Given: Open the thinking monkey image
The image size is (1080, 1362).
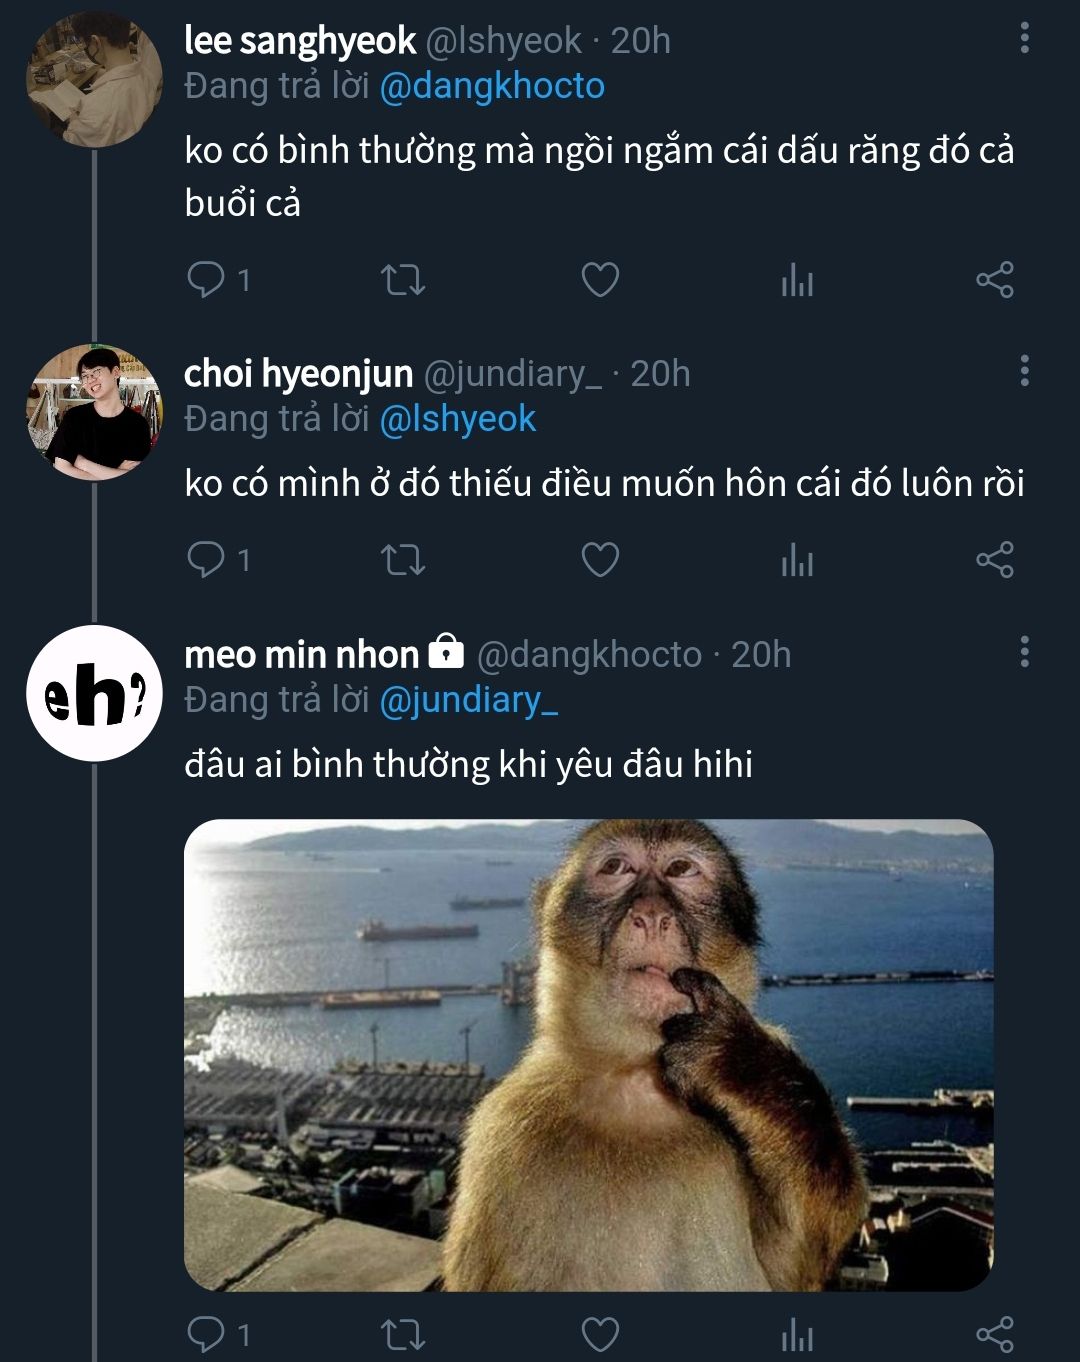Looking at the screenshot, I should (x=588, y=1055).
